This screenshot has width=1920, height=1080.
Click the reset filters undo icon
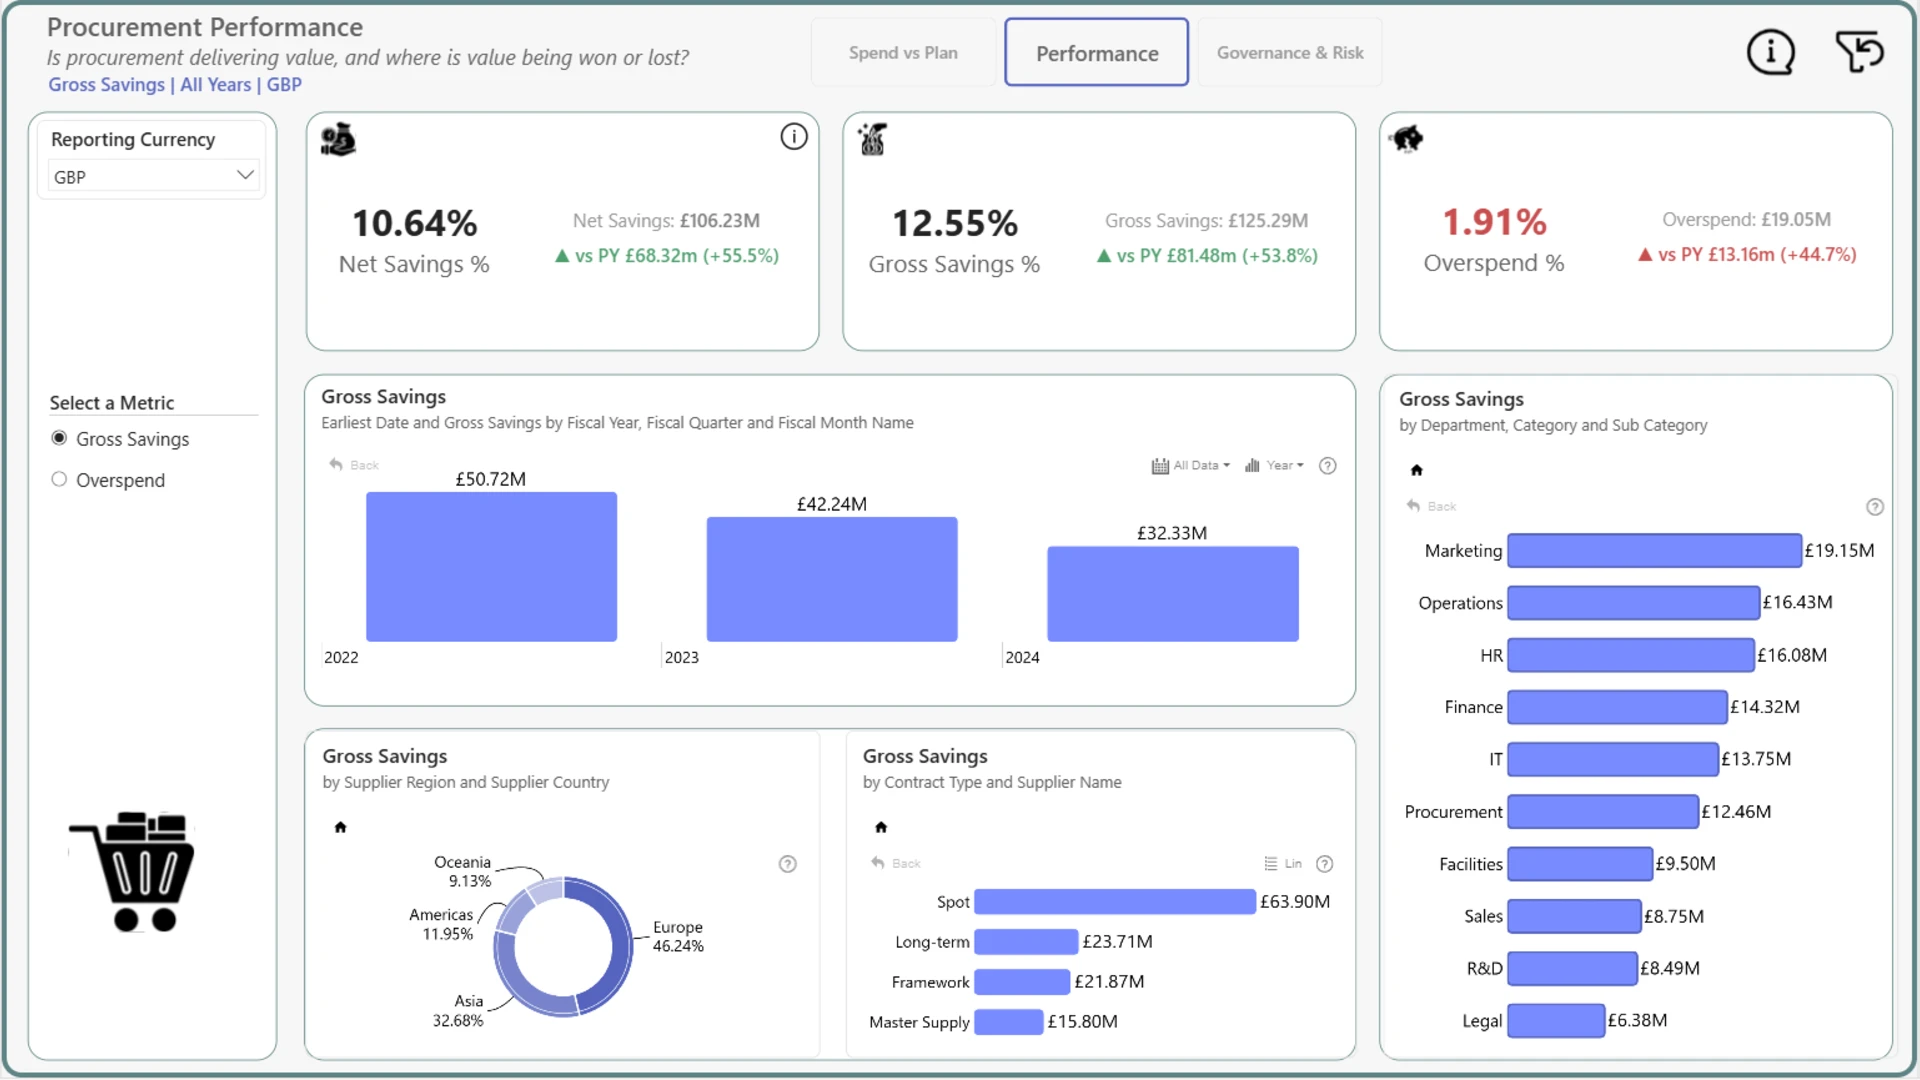tap(1860, 52)
